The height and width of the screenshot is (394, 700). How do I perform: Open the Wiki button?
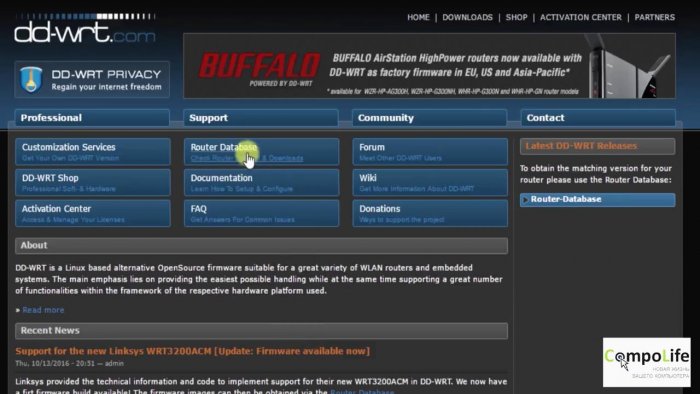[x=430, y=182]
